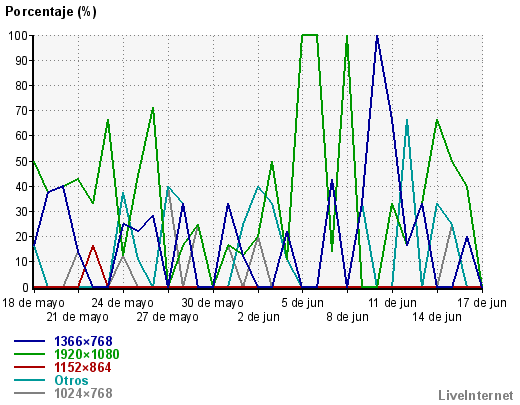Image resolution: width=520 pixels, height=405 pixels.
Task: Click the '27 de mayo' date label
Action: pyautogui.click(x=167, y=317)
